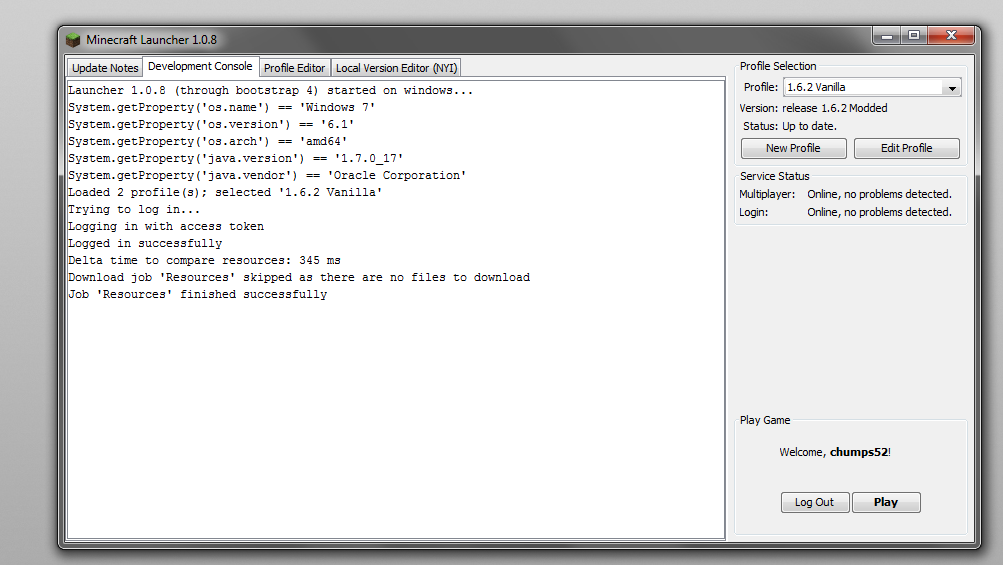Select the os.name 'Windows 7' console line
This screenshot has height=565, width=1003.
click(x=221, y=107)
